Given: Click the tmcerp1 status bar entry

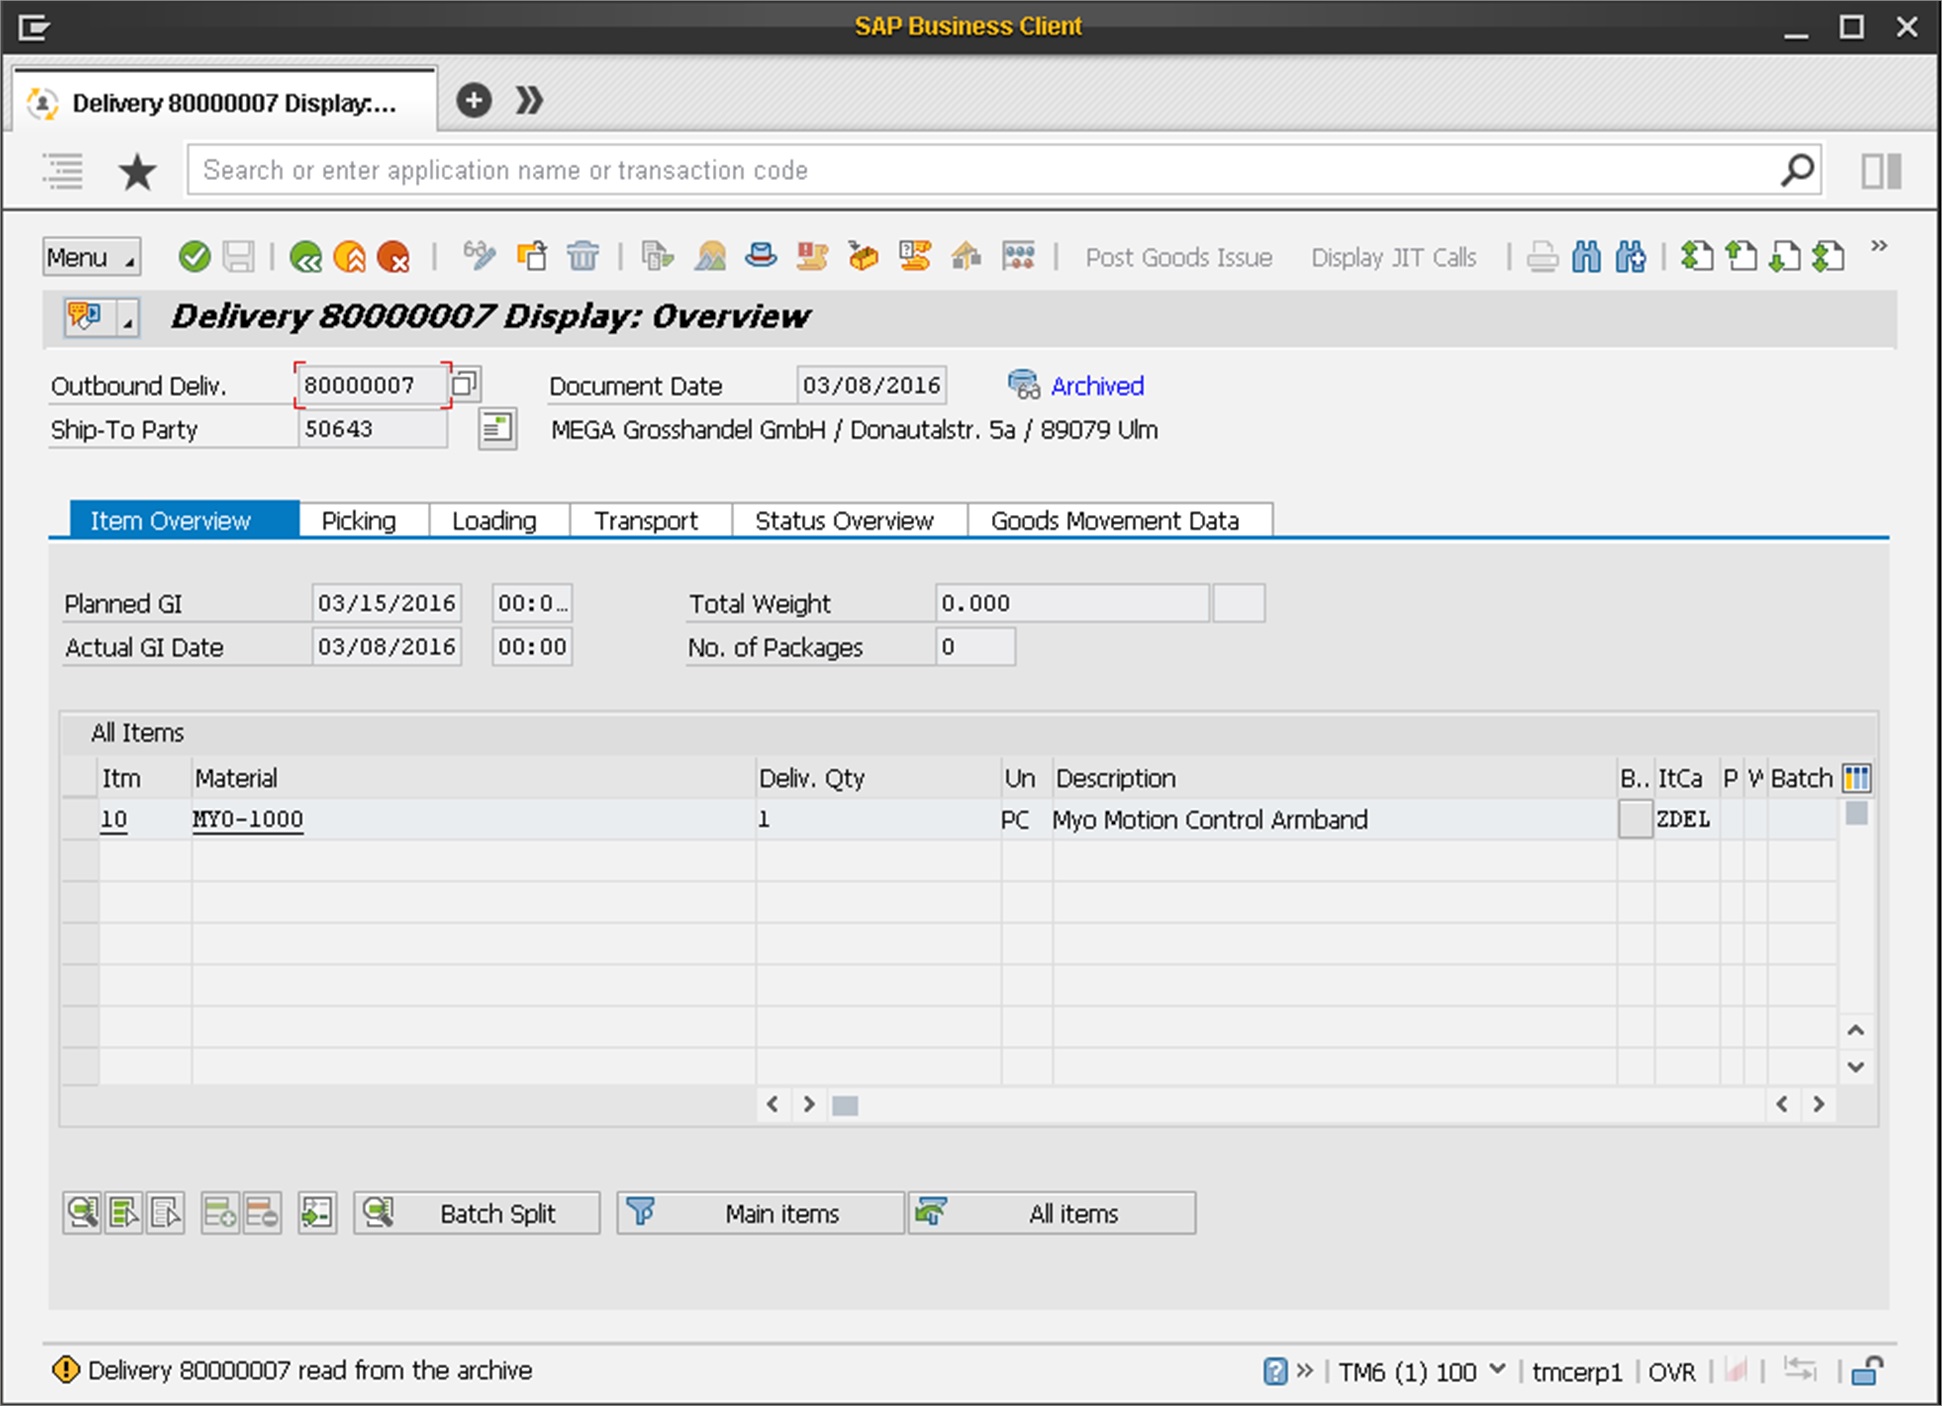Looking at the screenshot, I should [x=1576, y=1371].
